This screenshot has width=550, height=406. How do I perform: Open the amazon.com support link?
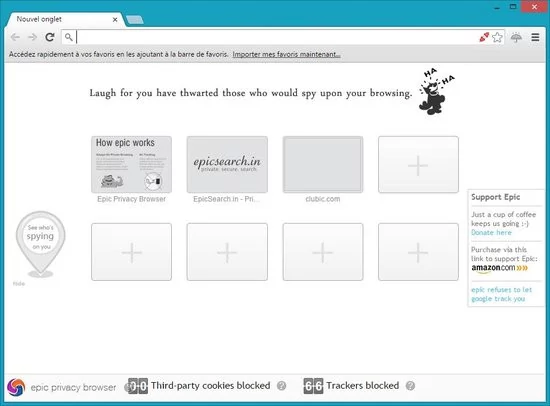pyautogui.click(x=499, y=268)
